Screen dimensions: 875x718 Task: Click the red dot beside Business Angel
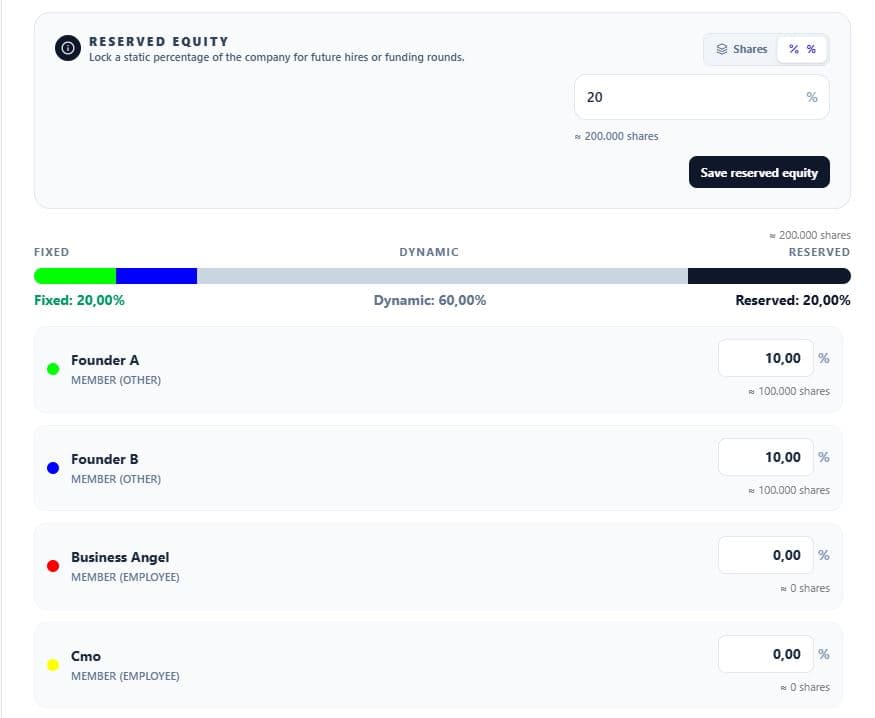tap(53, 566)
